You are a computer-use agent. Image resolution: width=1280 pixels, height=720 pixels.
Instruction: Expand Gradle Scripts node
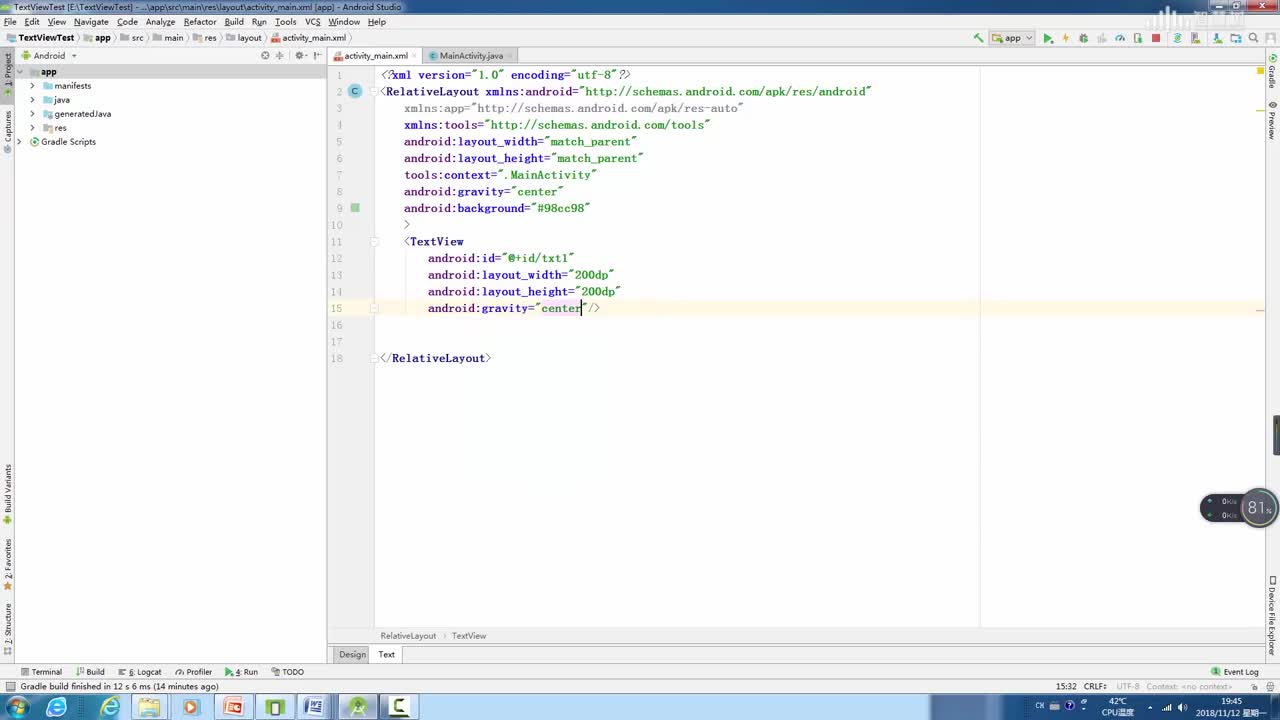pyautogui.click(x=19, y=142)
